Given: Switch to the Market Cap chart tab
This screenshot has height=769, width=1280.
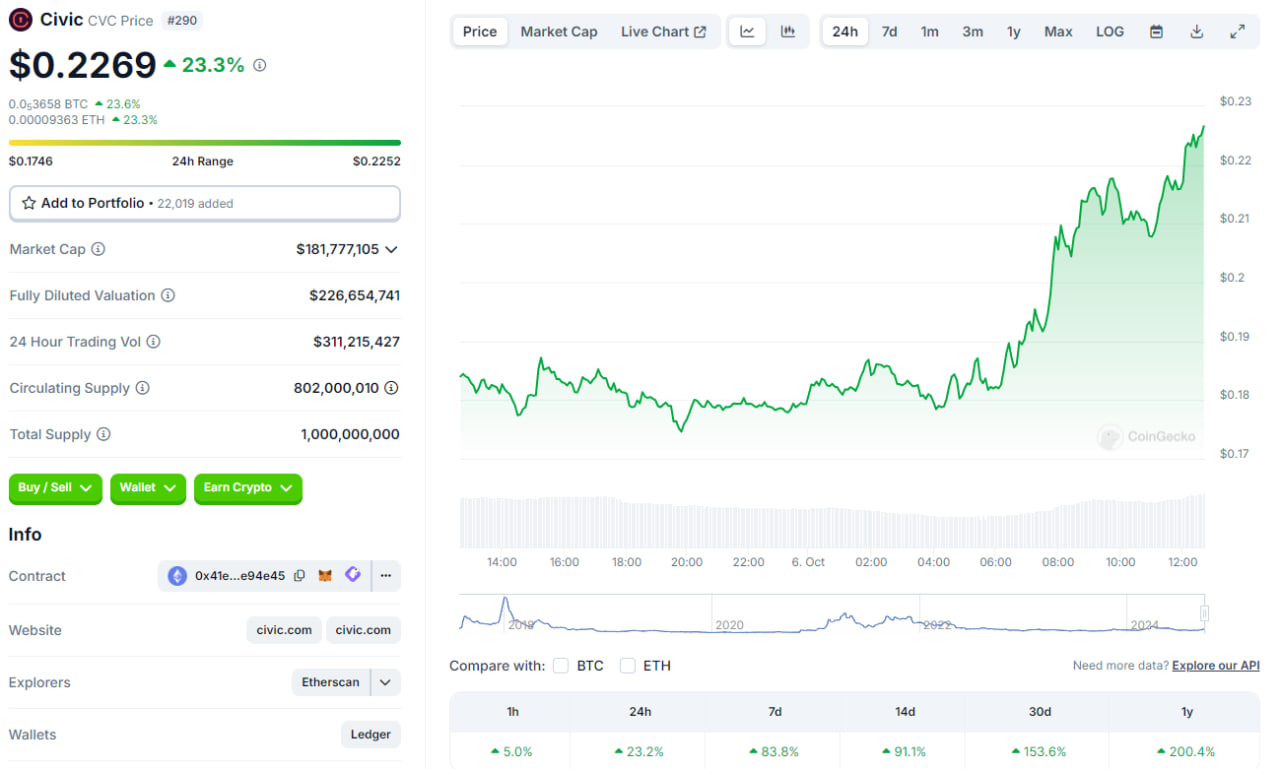Looking at the screenshot, I should pyautogui.click(x=559, y=32).
